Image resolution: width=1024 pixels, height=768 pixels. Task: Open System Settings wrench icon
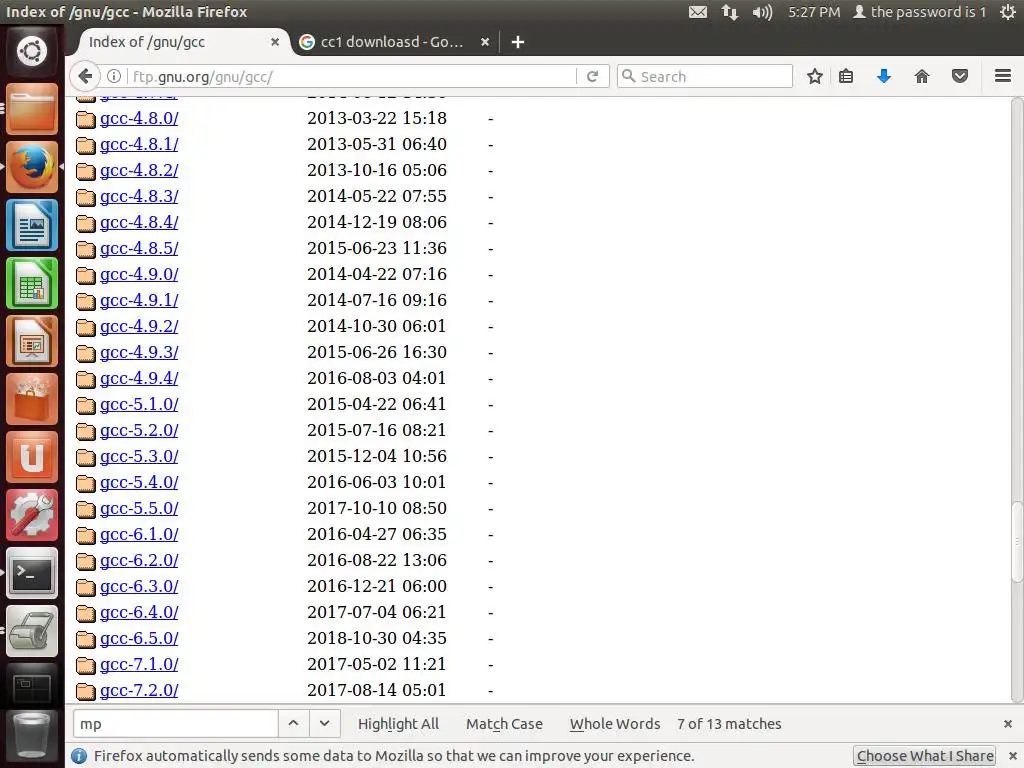tap(31, 515)
